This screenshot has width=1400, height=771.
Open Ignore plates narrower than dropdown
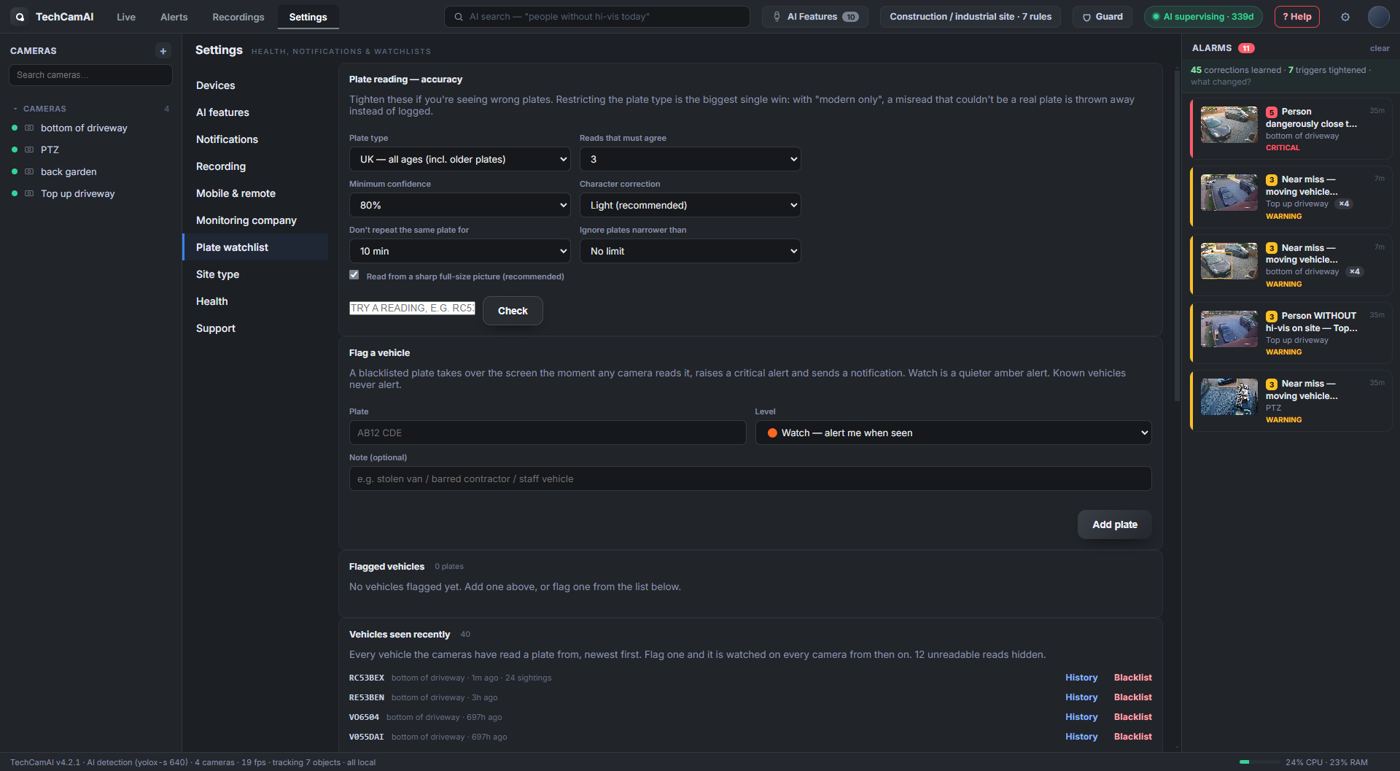click(690, 251)
